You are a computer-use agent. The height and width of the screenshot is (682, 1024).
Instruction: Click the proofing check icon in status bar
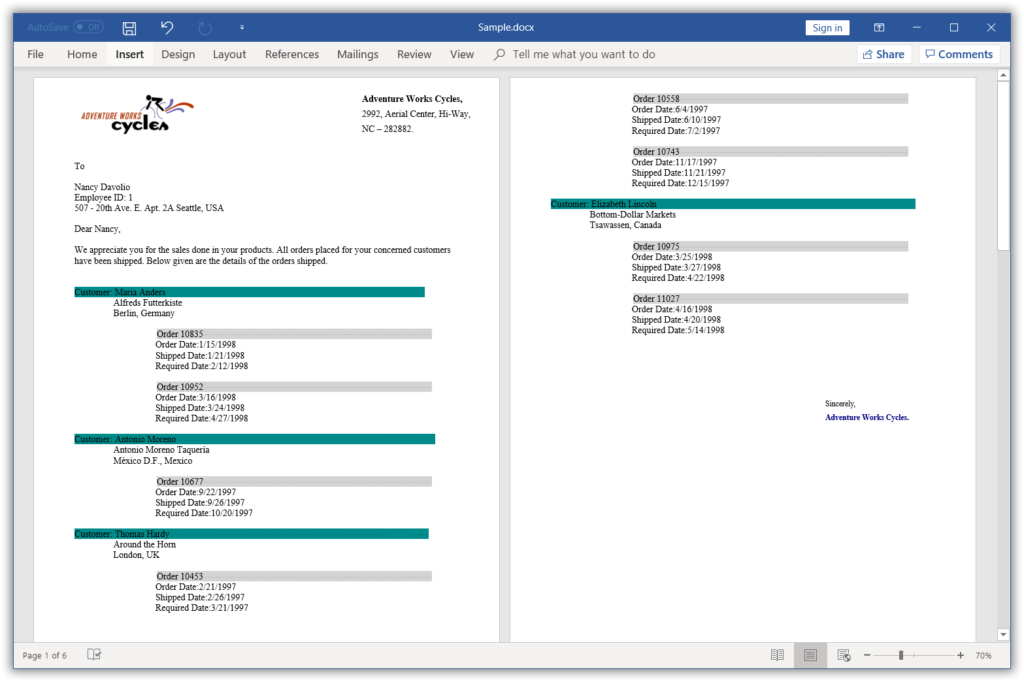tap(94, 655)
